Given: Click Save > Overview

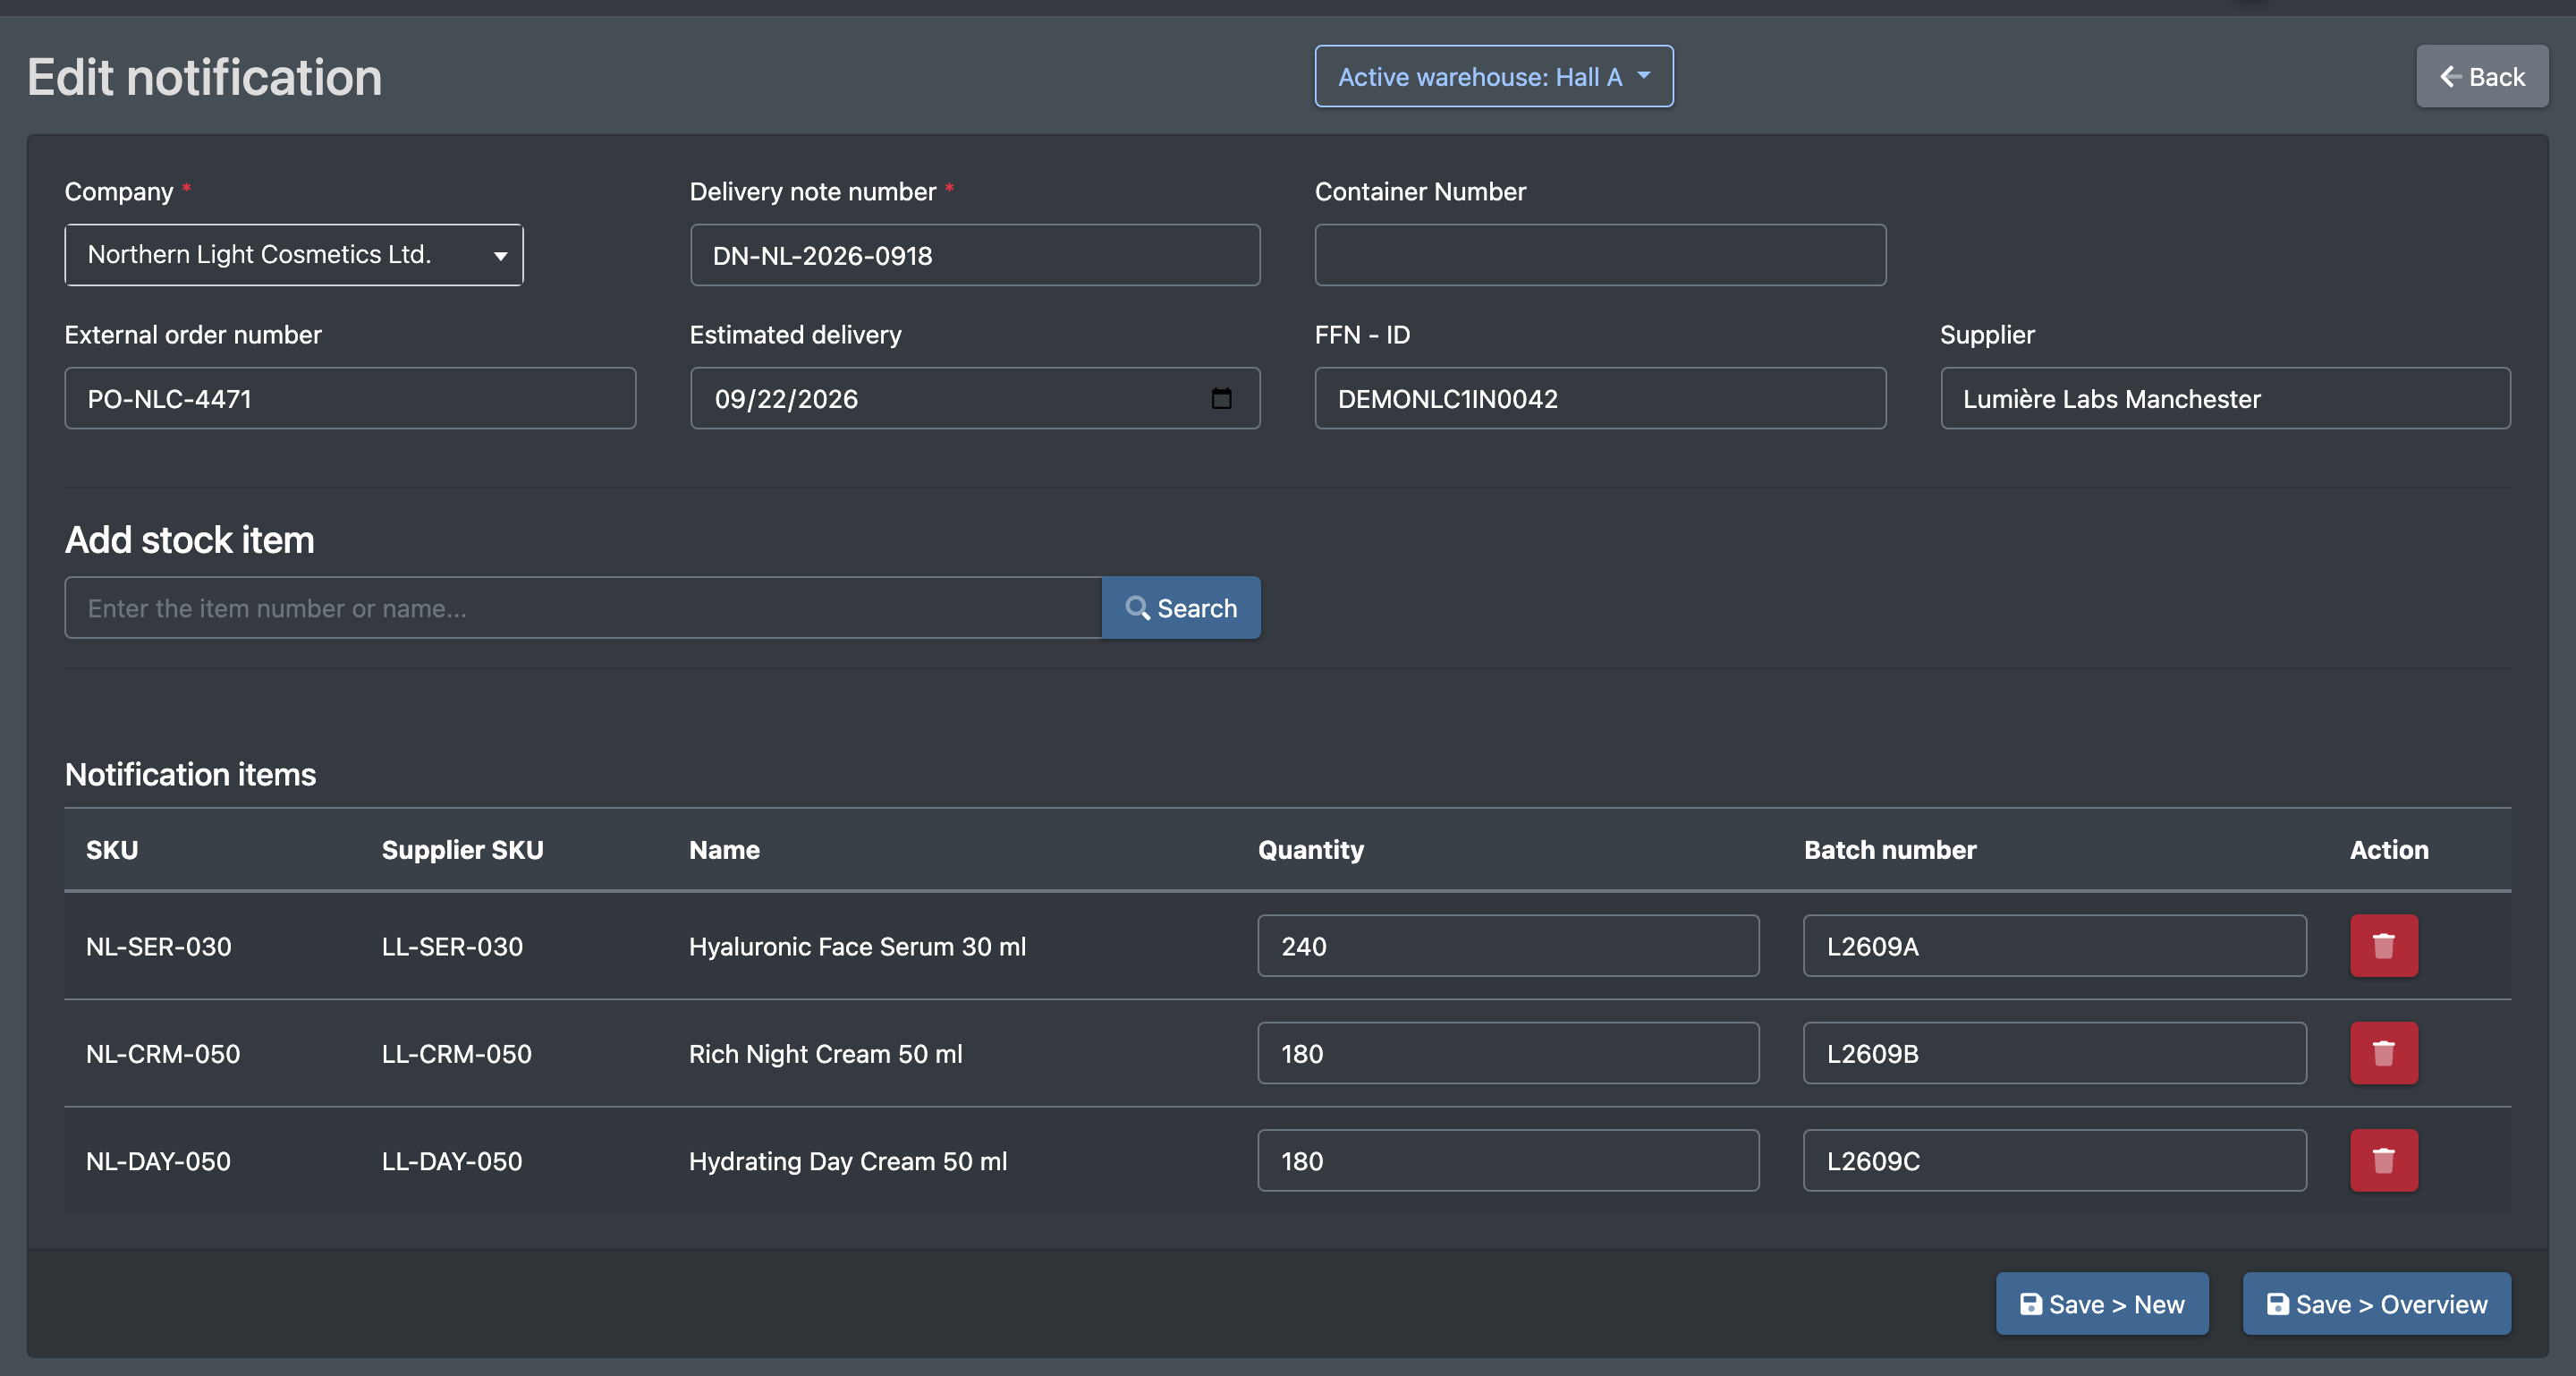Looking at the screenshot, I should coord(2376,1304).
